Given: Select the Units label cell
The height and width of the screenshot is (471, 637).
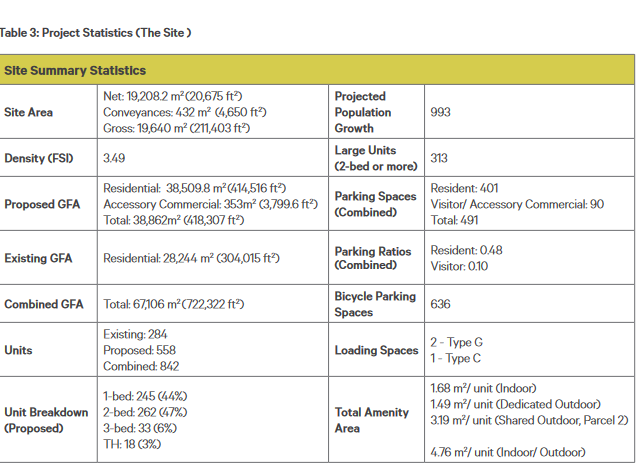Looking at the screenshot, I should [18, 350].
